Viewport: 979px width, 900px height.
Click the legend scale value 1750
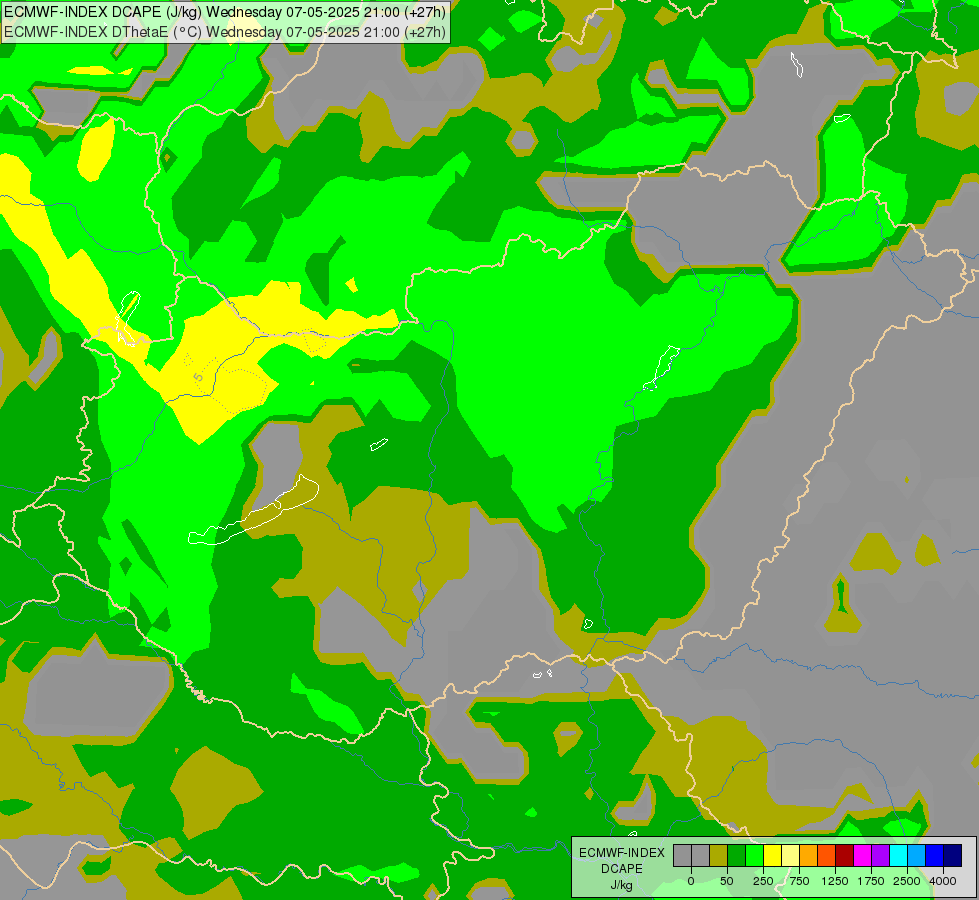click(871, 881)
